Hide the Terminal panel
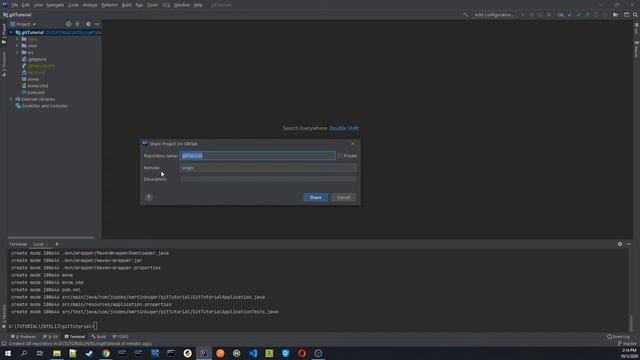640x360 pixels. point(629,244)
